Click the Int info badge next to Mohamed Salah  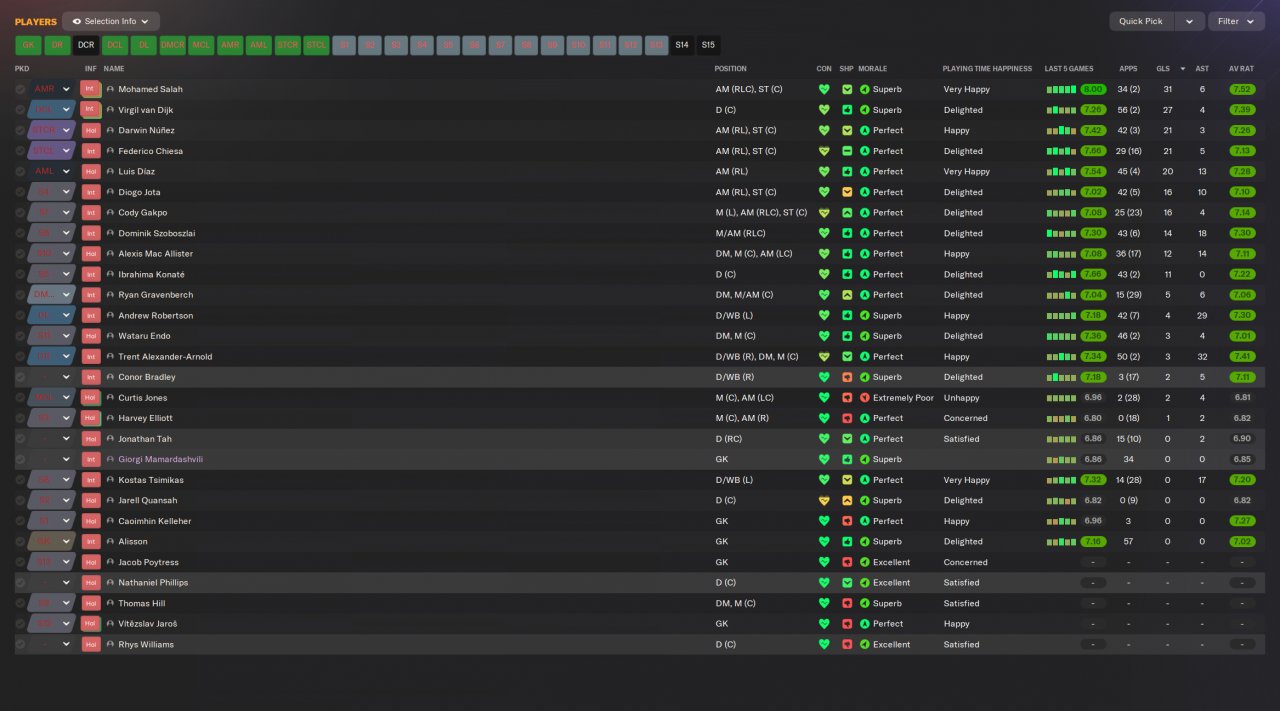[91, 89]
